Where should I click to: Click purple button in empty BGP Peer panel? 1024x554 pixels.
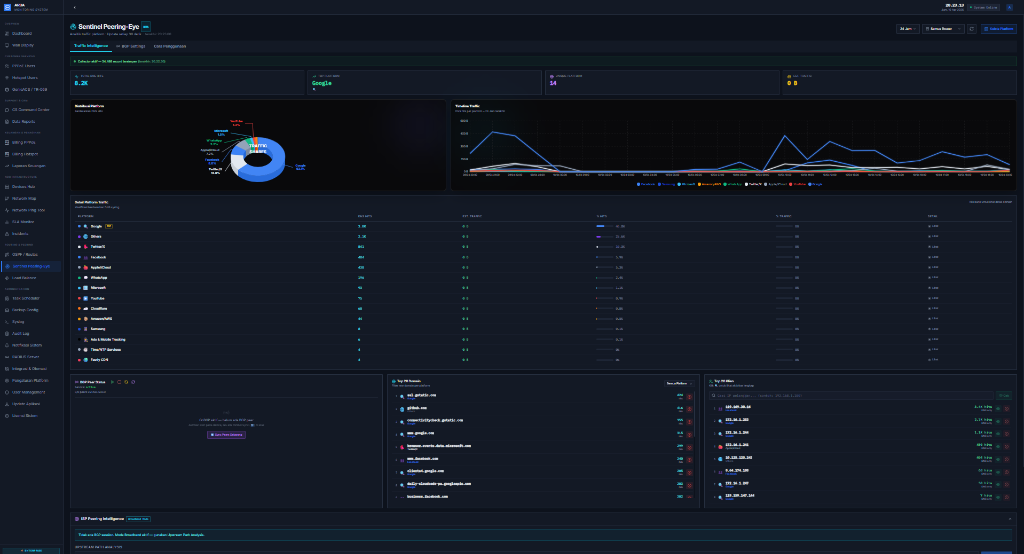(227, 434)
